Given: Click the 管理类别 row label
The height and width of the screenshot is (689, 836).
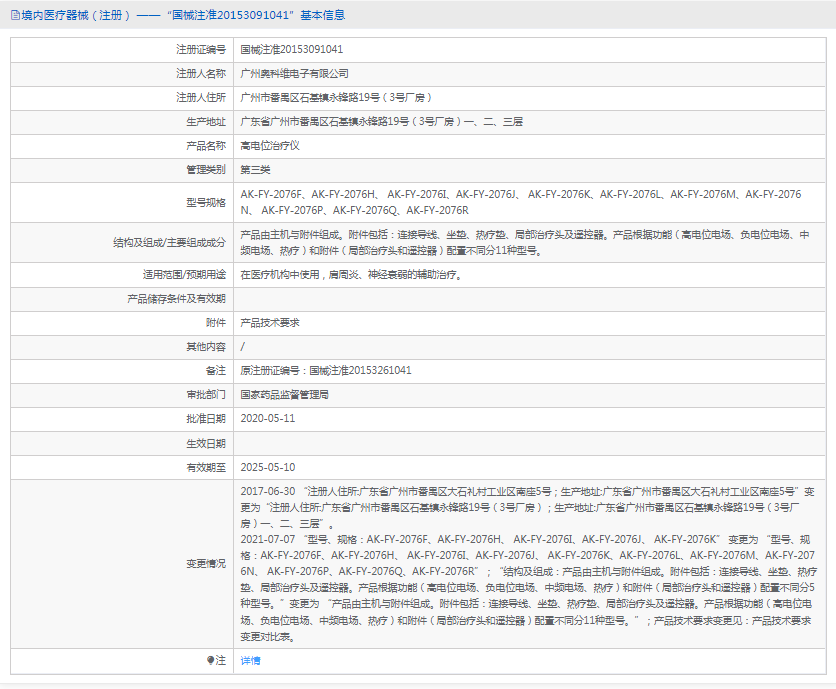Looking at the screenshot, I should point(206,170).
